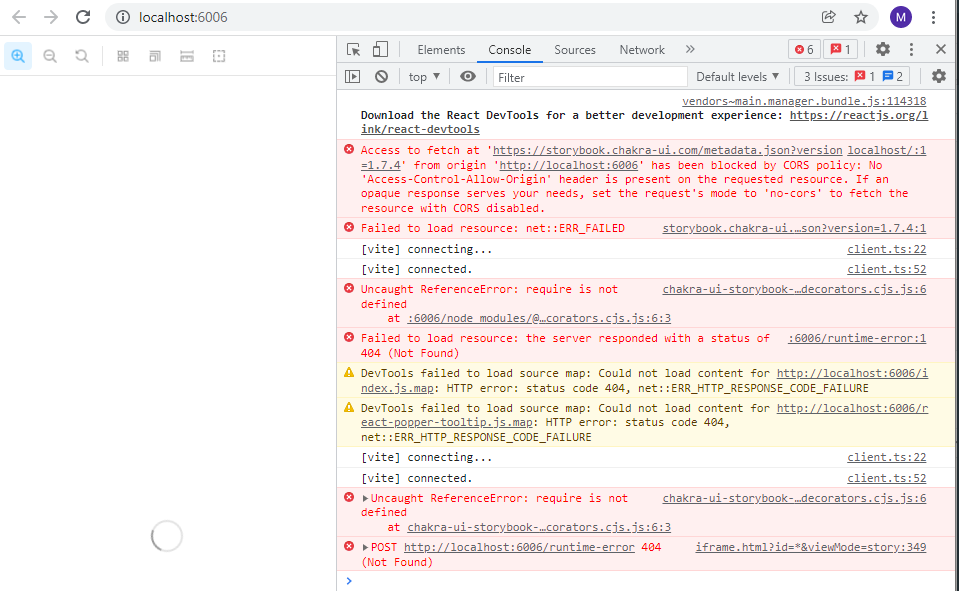Image resolution: width=959 pixels, height=591 pixels.
Task: Clear the console messages
Action: (381, 76)
